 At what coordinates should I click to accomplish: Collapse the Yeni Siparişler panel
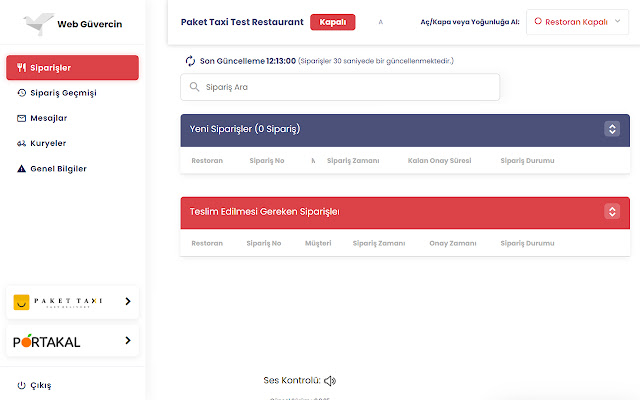pyautogui.click(x=612, y=129)
